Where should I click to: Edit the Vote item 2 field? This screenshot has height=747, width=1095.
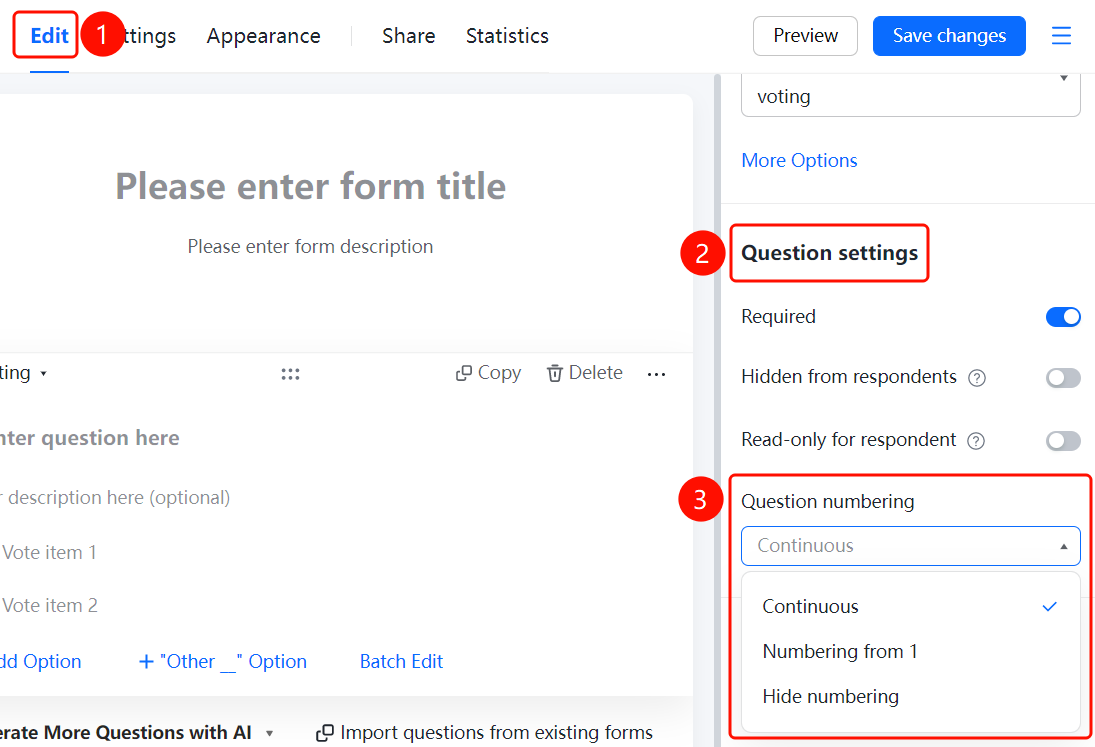50,606
